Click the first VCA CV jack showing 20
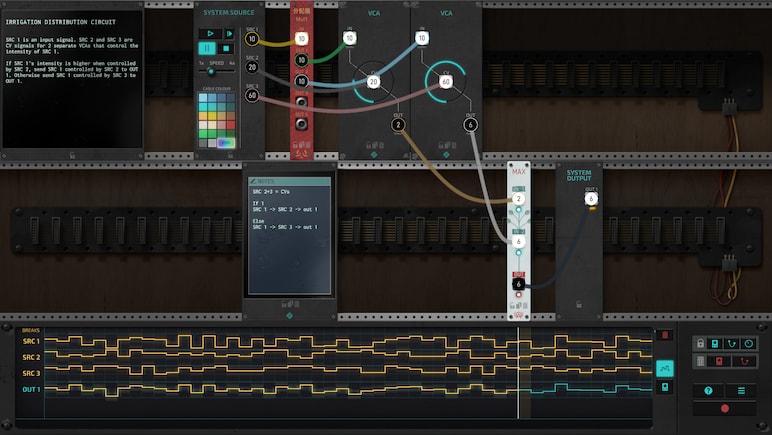This screenshot has height=435, width=772. (373, 82)
